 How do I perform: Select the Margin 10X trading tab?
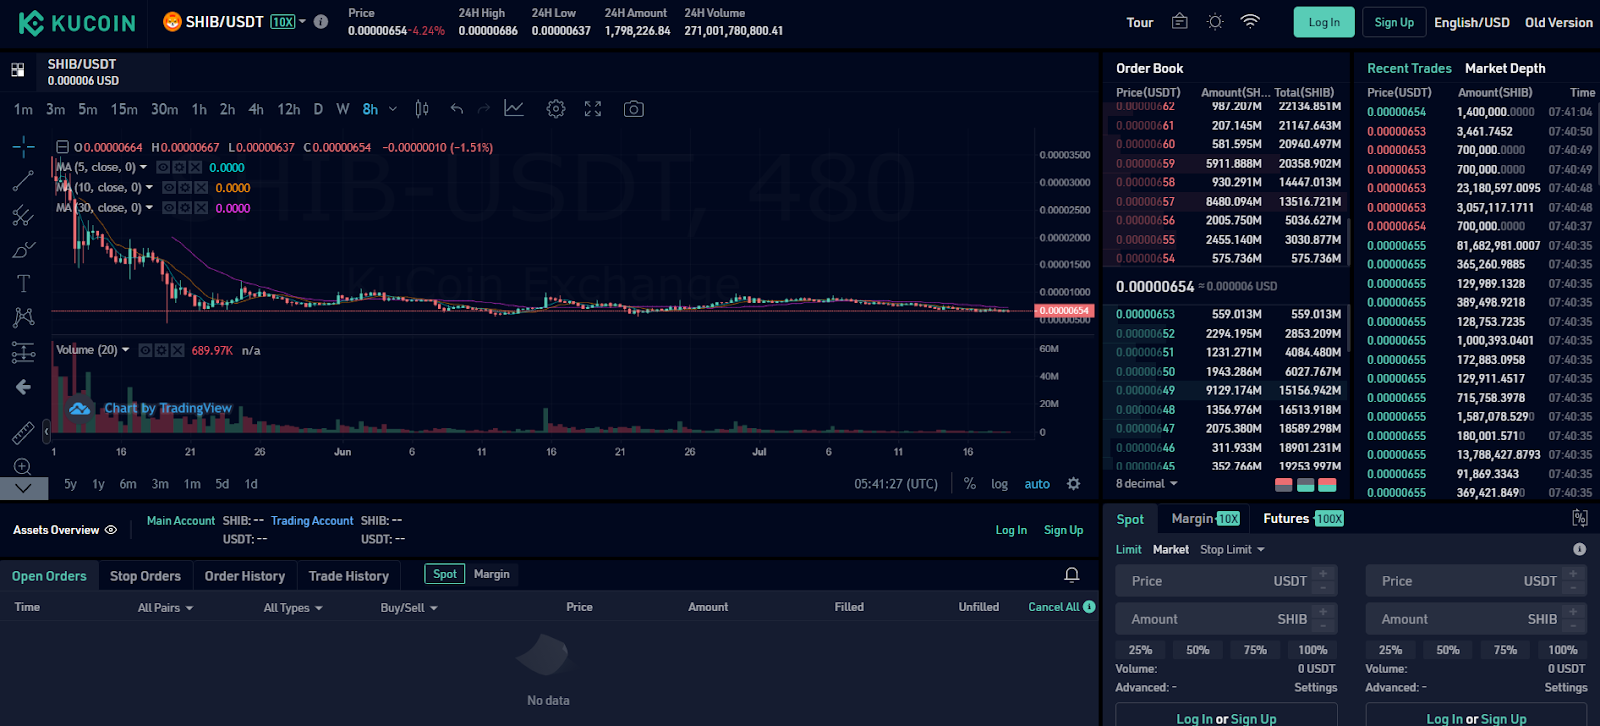[x=1206, y=518]
